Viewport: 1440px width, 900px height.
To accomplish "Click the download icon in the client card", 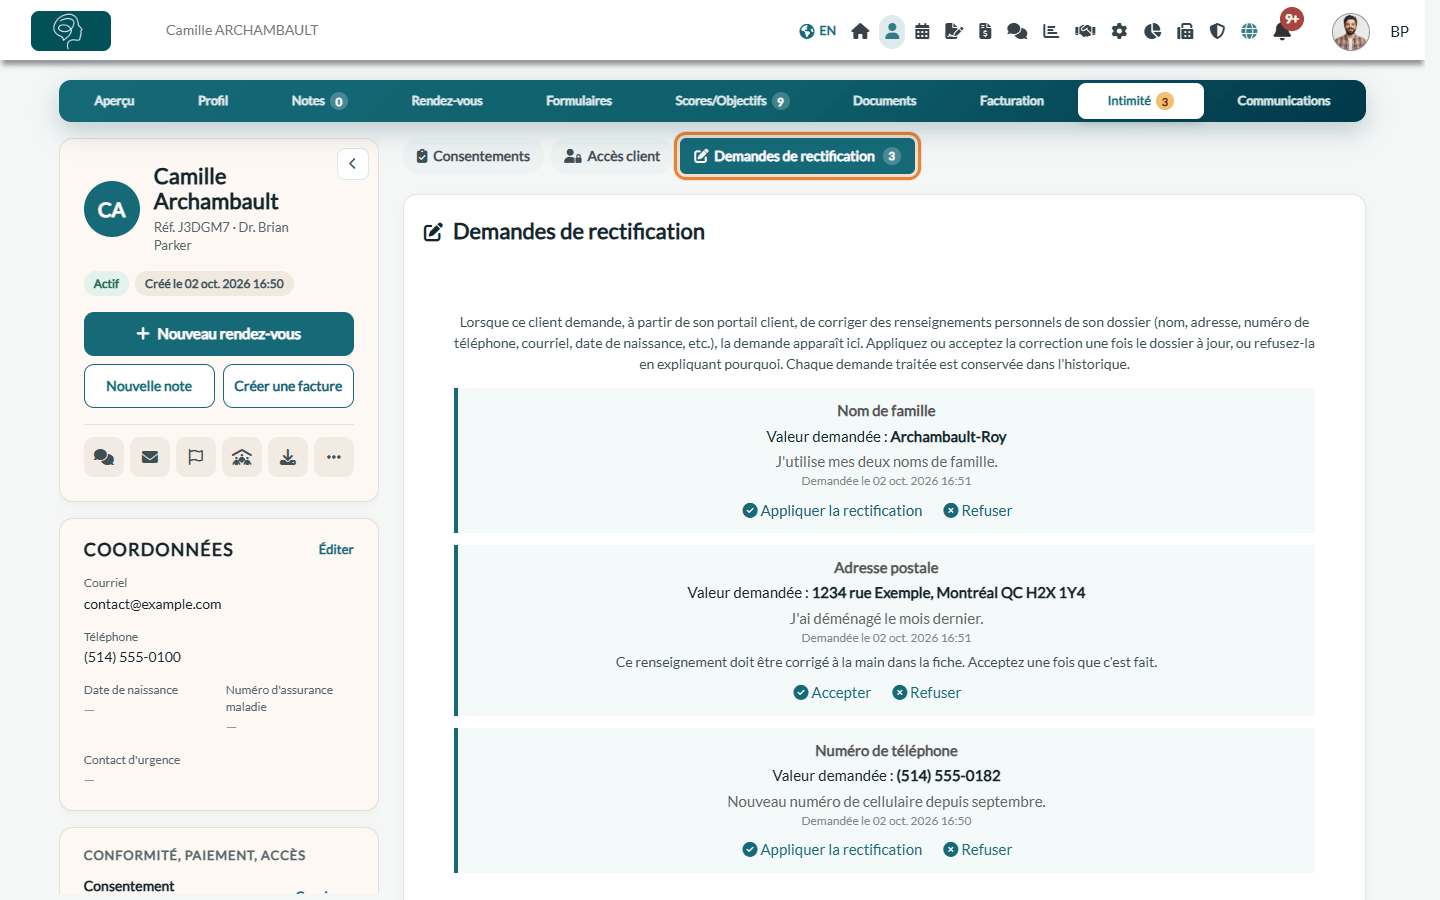I will 288,457.
